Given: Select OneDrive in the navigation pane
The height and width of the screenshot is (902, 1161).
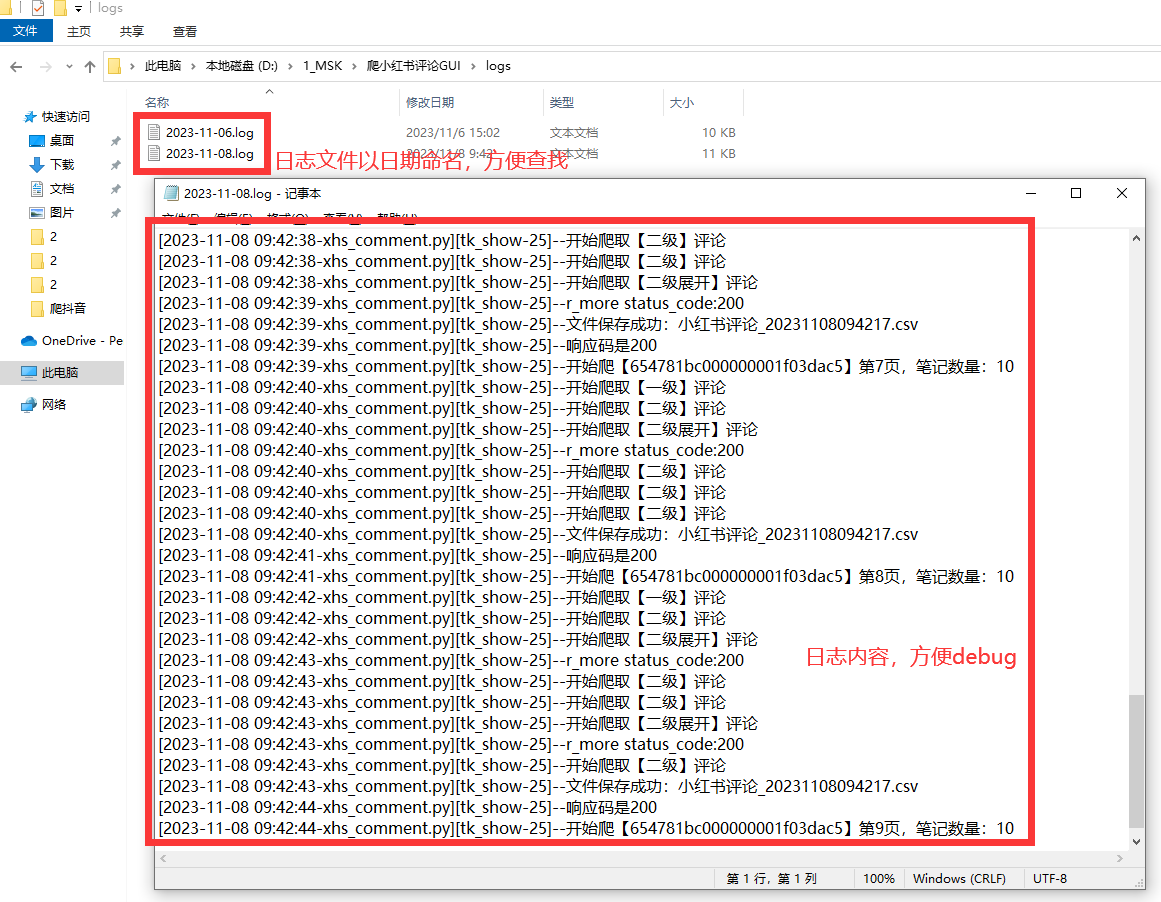Looking at the screenshot, I should point(70,341).
